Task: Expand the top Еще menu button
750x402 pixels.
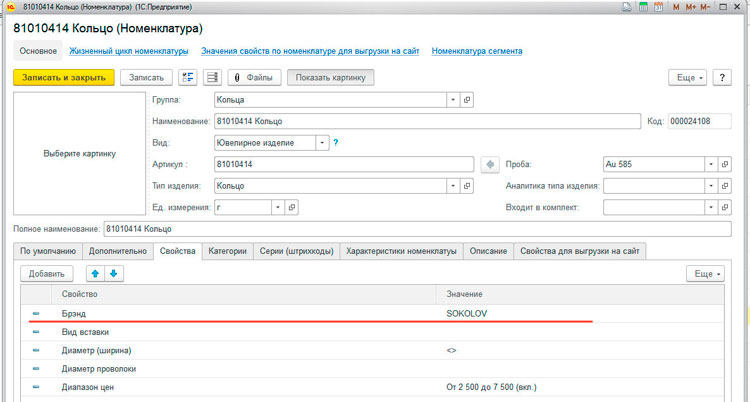Action: 687,77
